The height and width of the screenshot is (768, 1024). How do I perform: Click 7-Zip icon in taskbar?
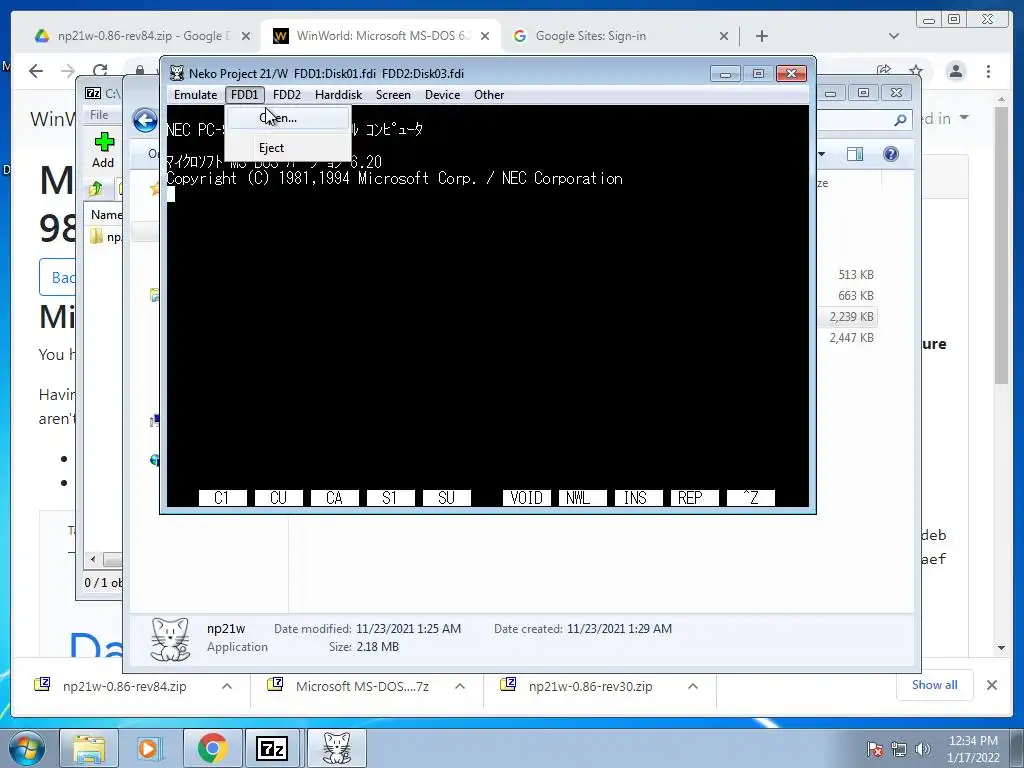[x=272, y=748]
